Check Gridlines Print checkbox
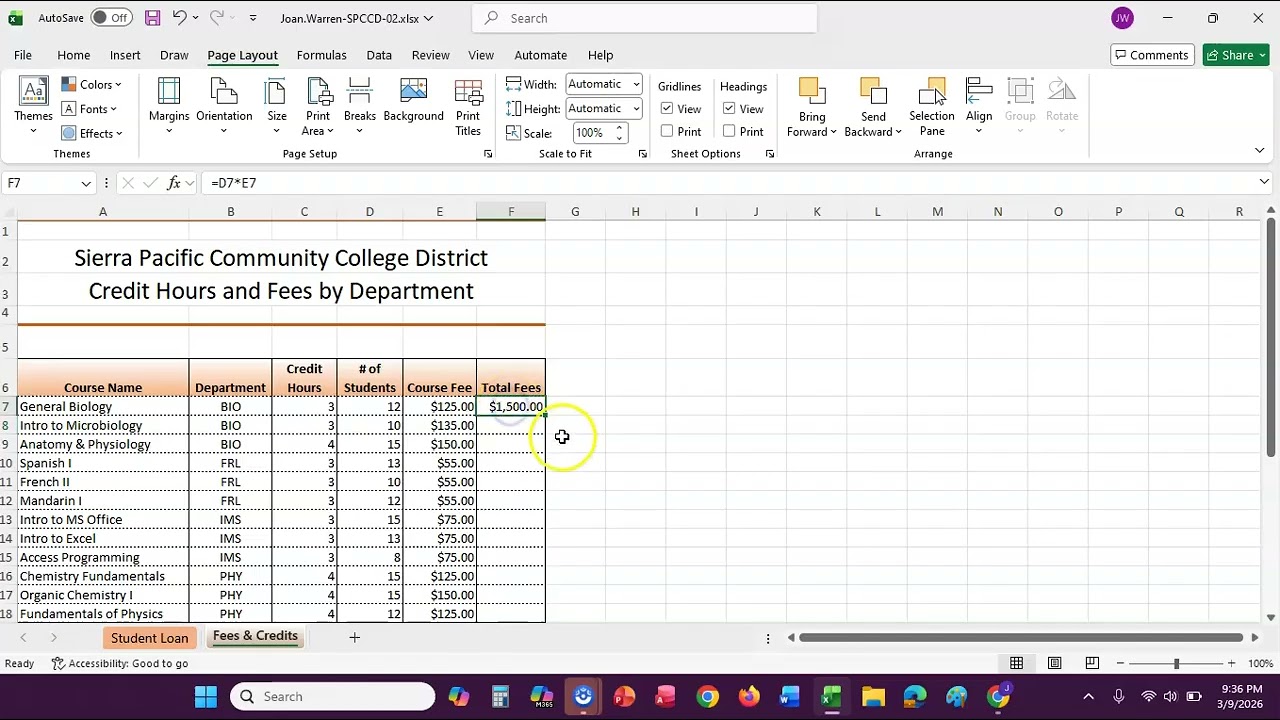The height and width of the screenshot is (720, 1280). [667, 131]
